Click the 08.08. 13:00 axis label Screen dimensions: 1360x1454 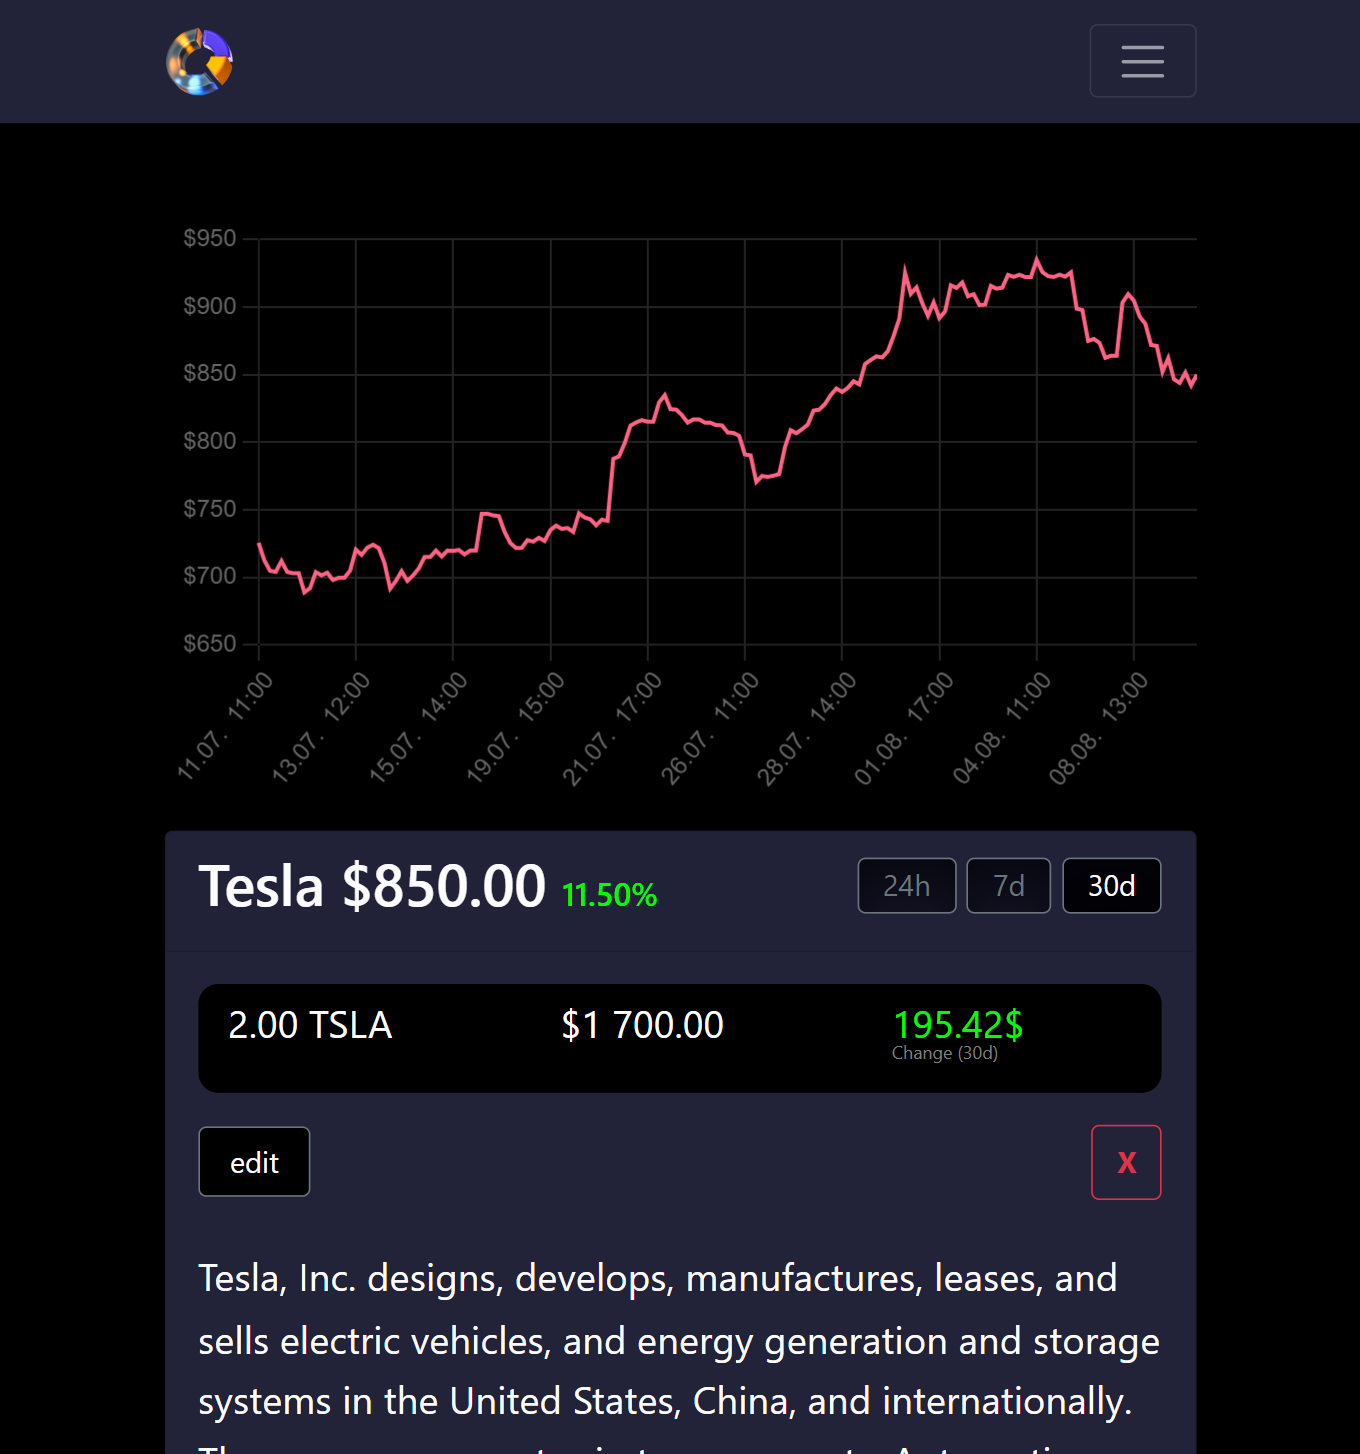point(1098,728)
